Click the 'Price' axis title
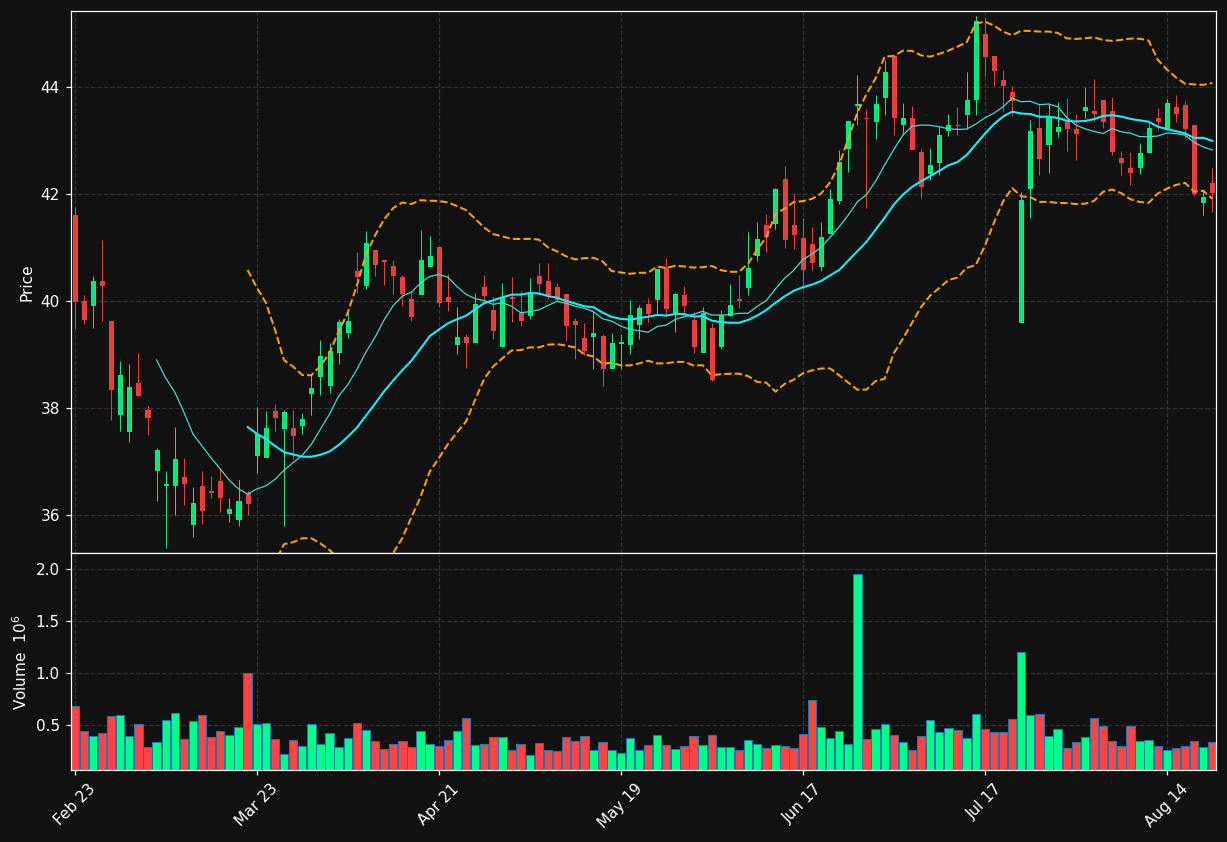Viewport: 1227px width, 842px height. click(27, 283)
